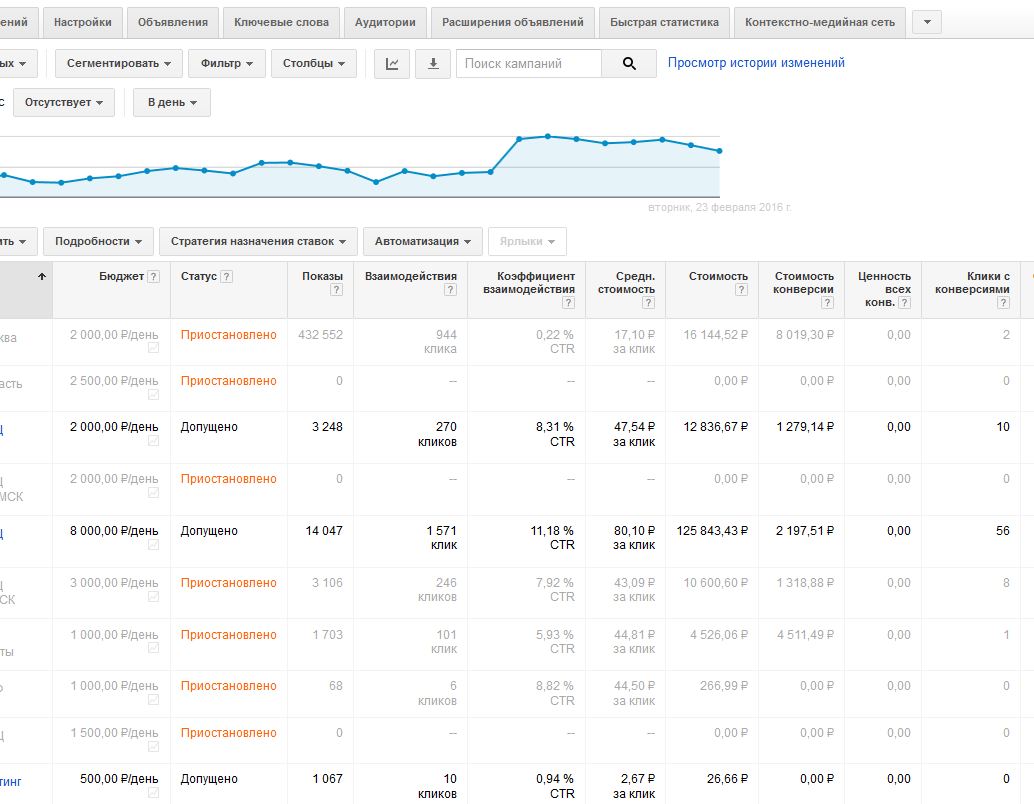Open the Сегментировать dropdown
This screenshot has width=1034, height=804.
coord(119,64)
